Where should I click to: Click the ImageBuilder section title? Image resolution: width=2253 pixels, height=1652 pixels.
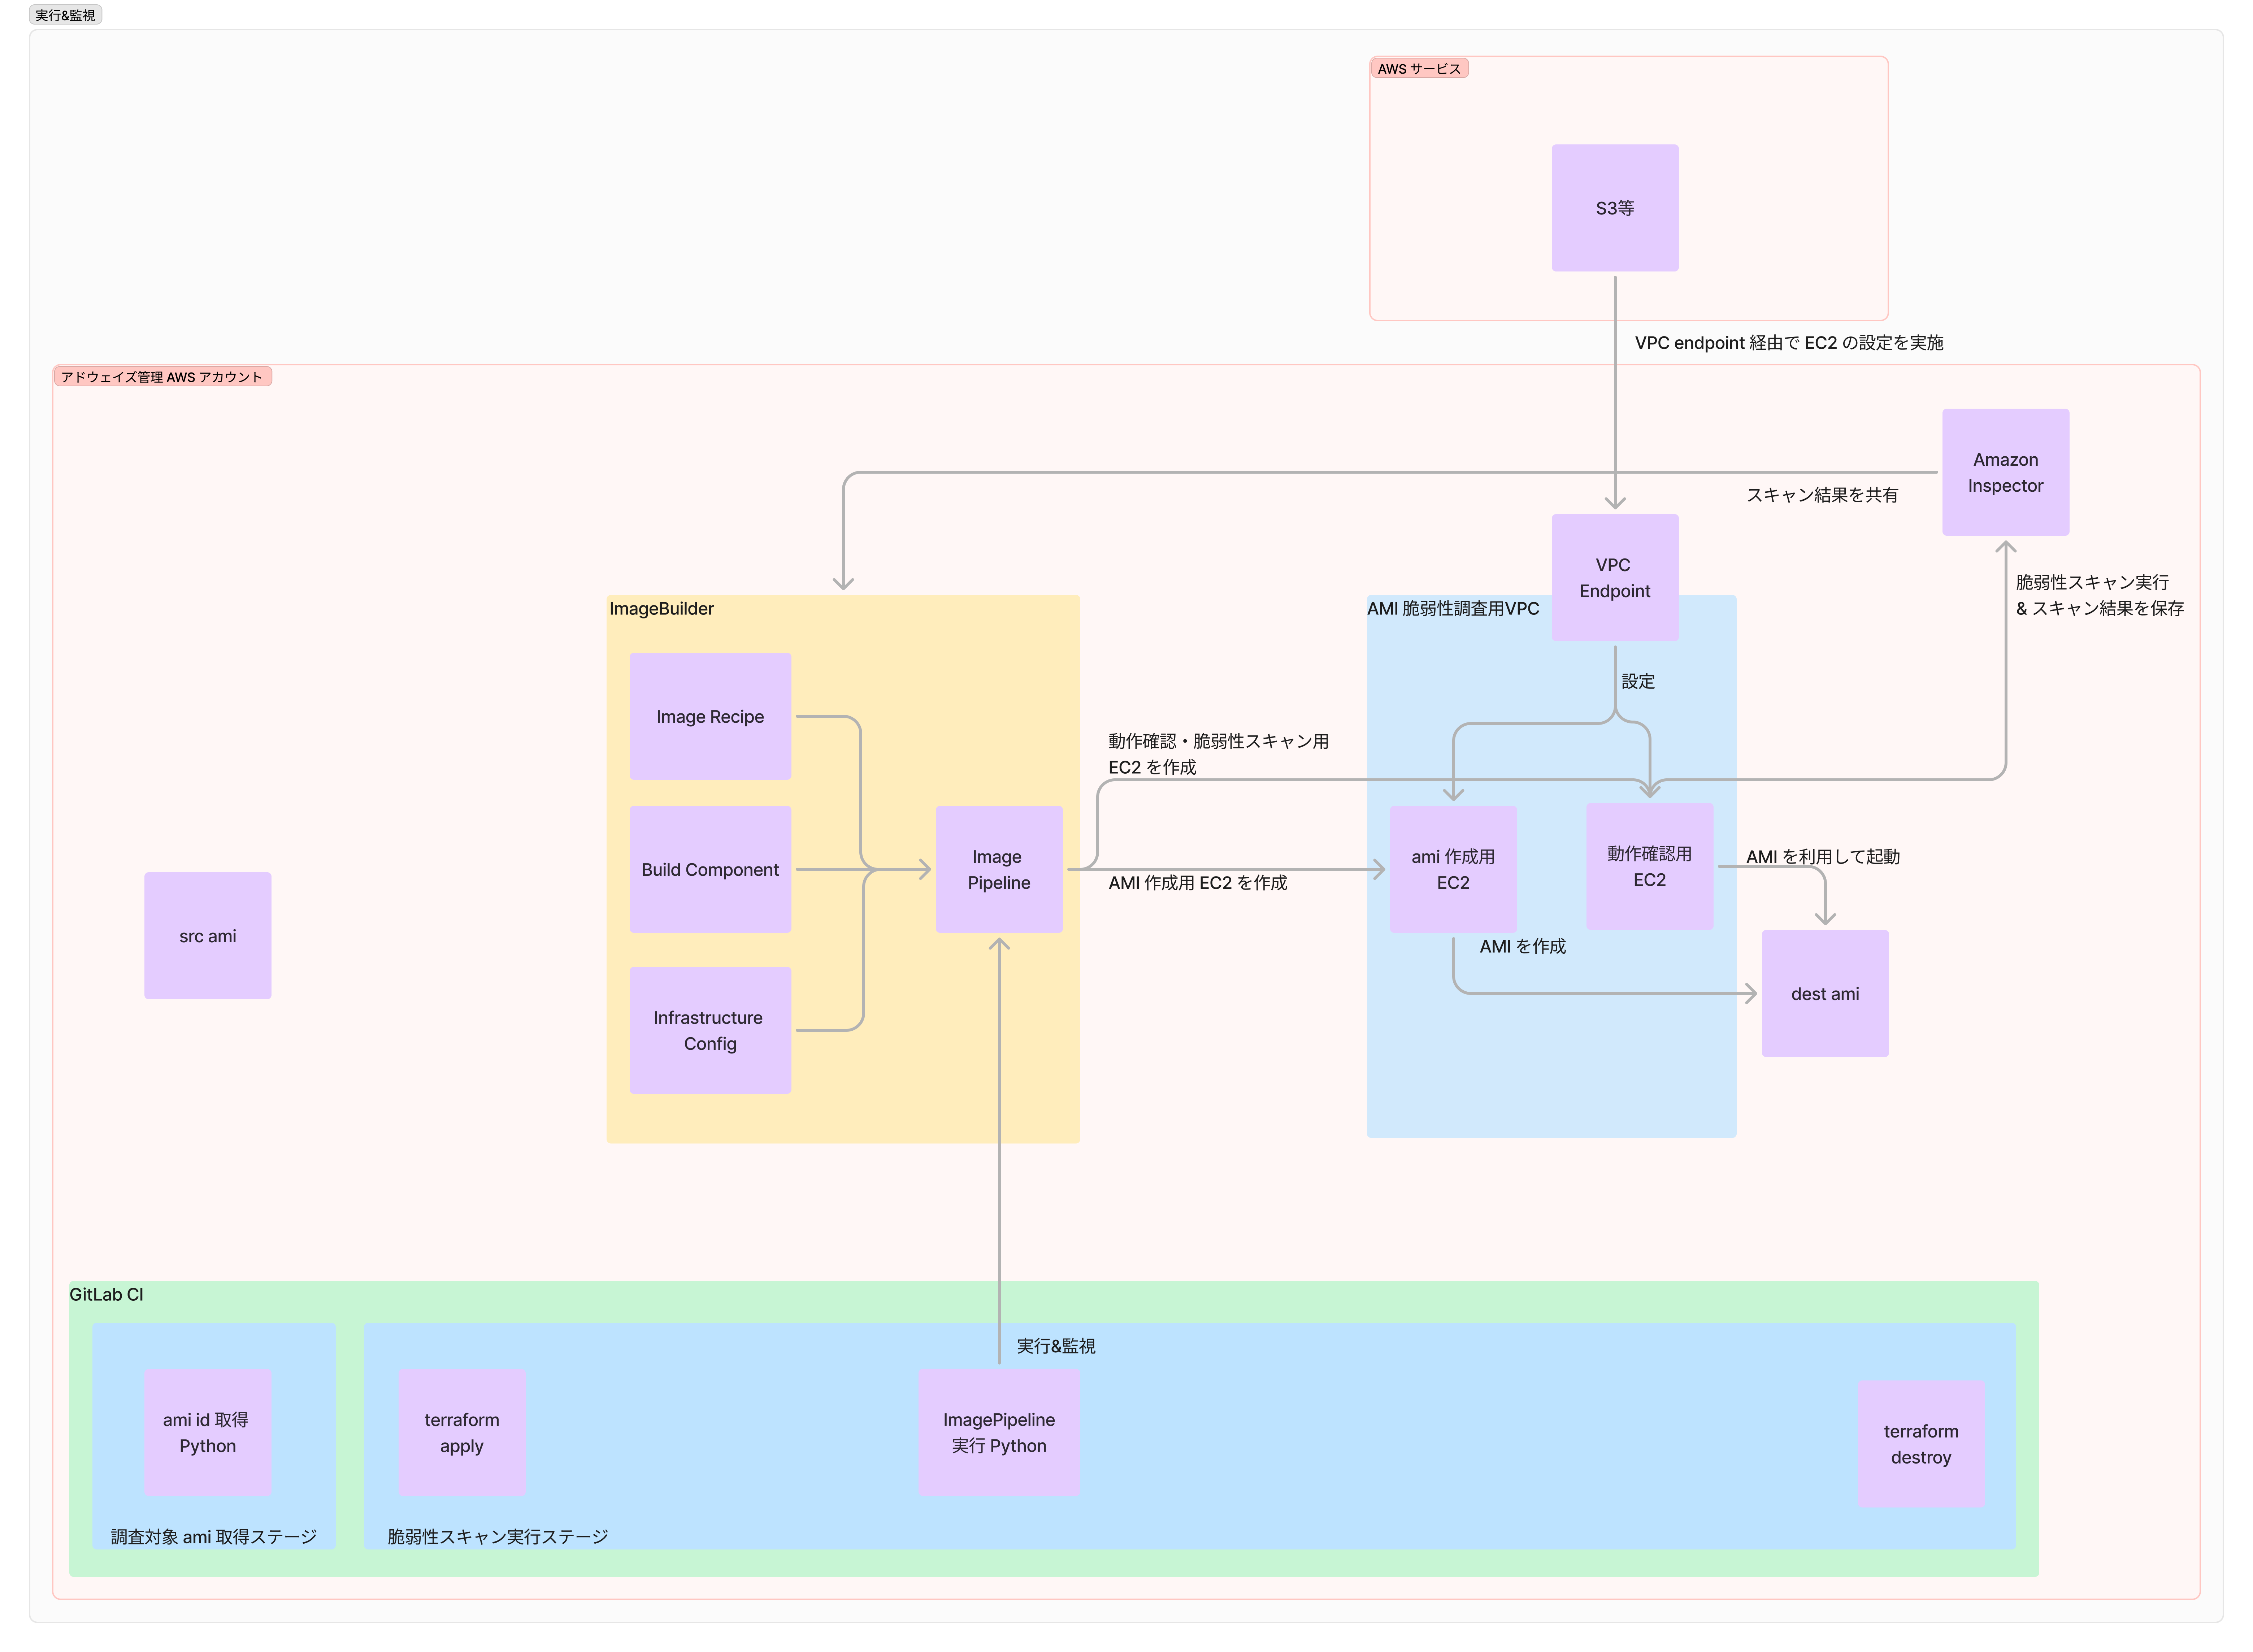661,608
